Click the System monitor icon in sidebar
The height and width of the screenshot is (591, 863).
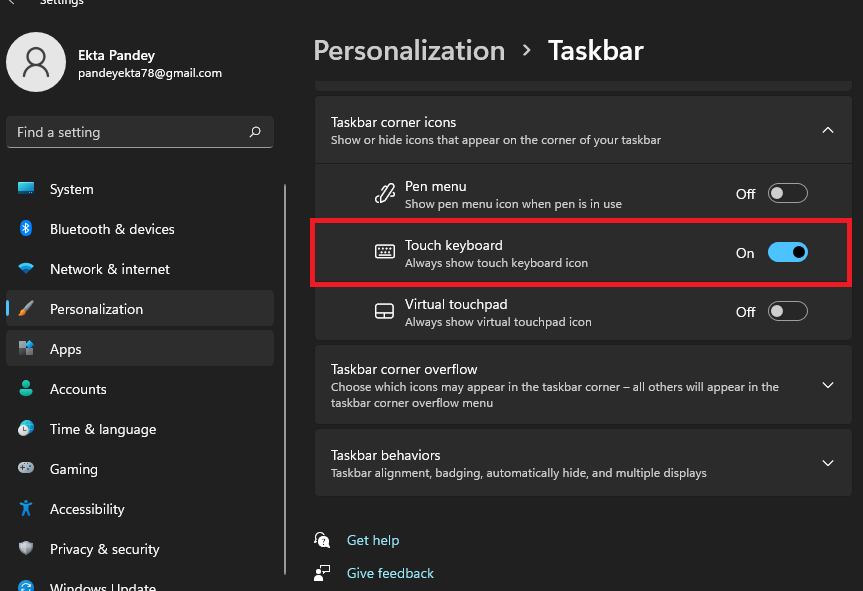pos(26,189)
